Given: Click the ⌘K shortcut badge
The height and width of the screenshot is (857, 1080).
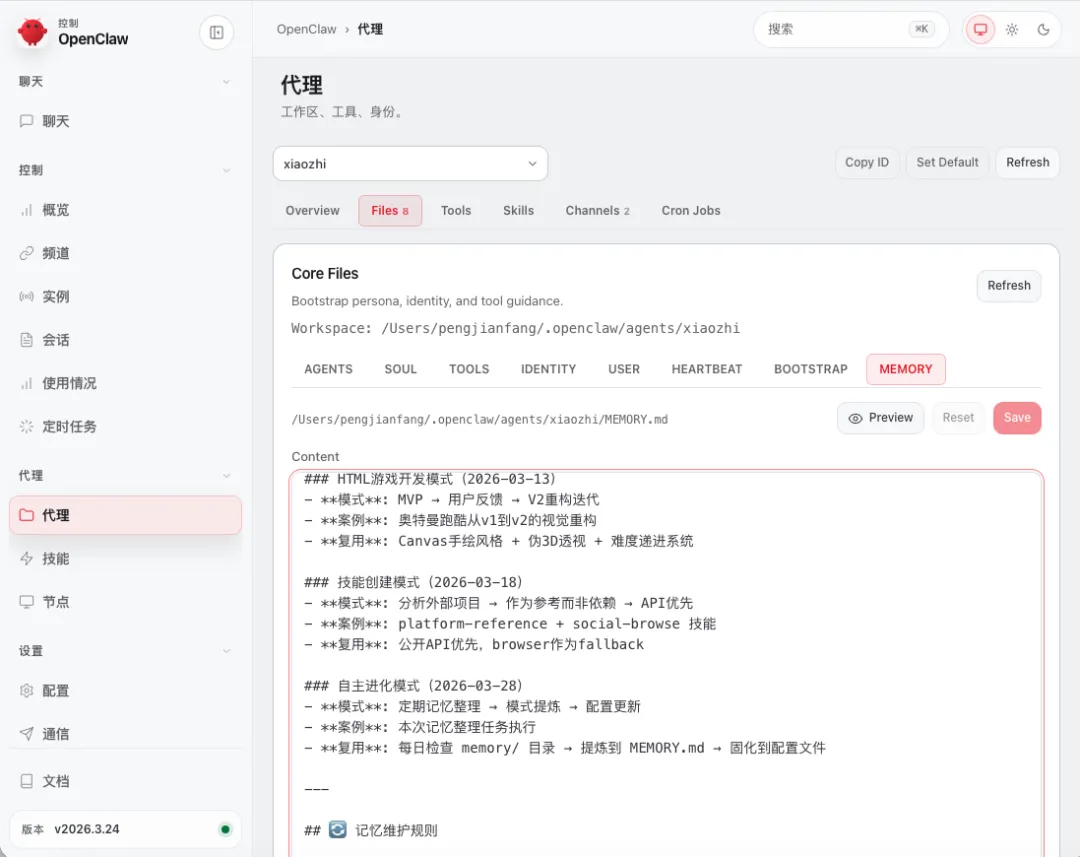Looking at the screenshot, I should (x=921, y=29).
